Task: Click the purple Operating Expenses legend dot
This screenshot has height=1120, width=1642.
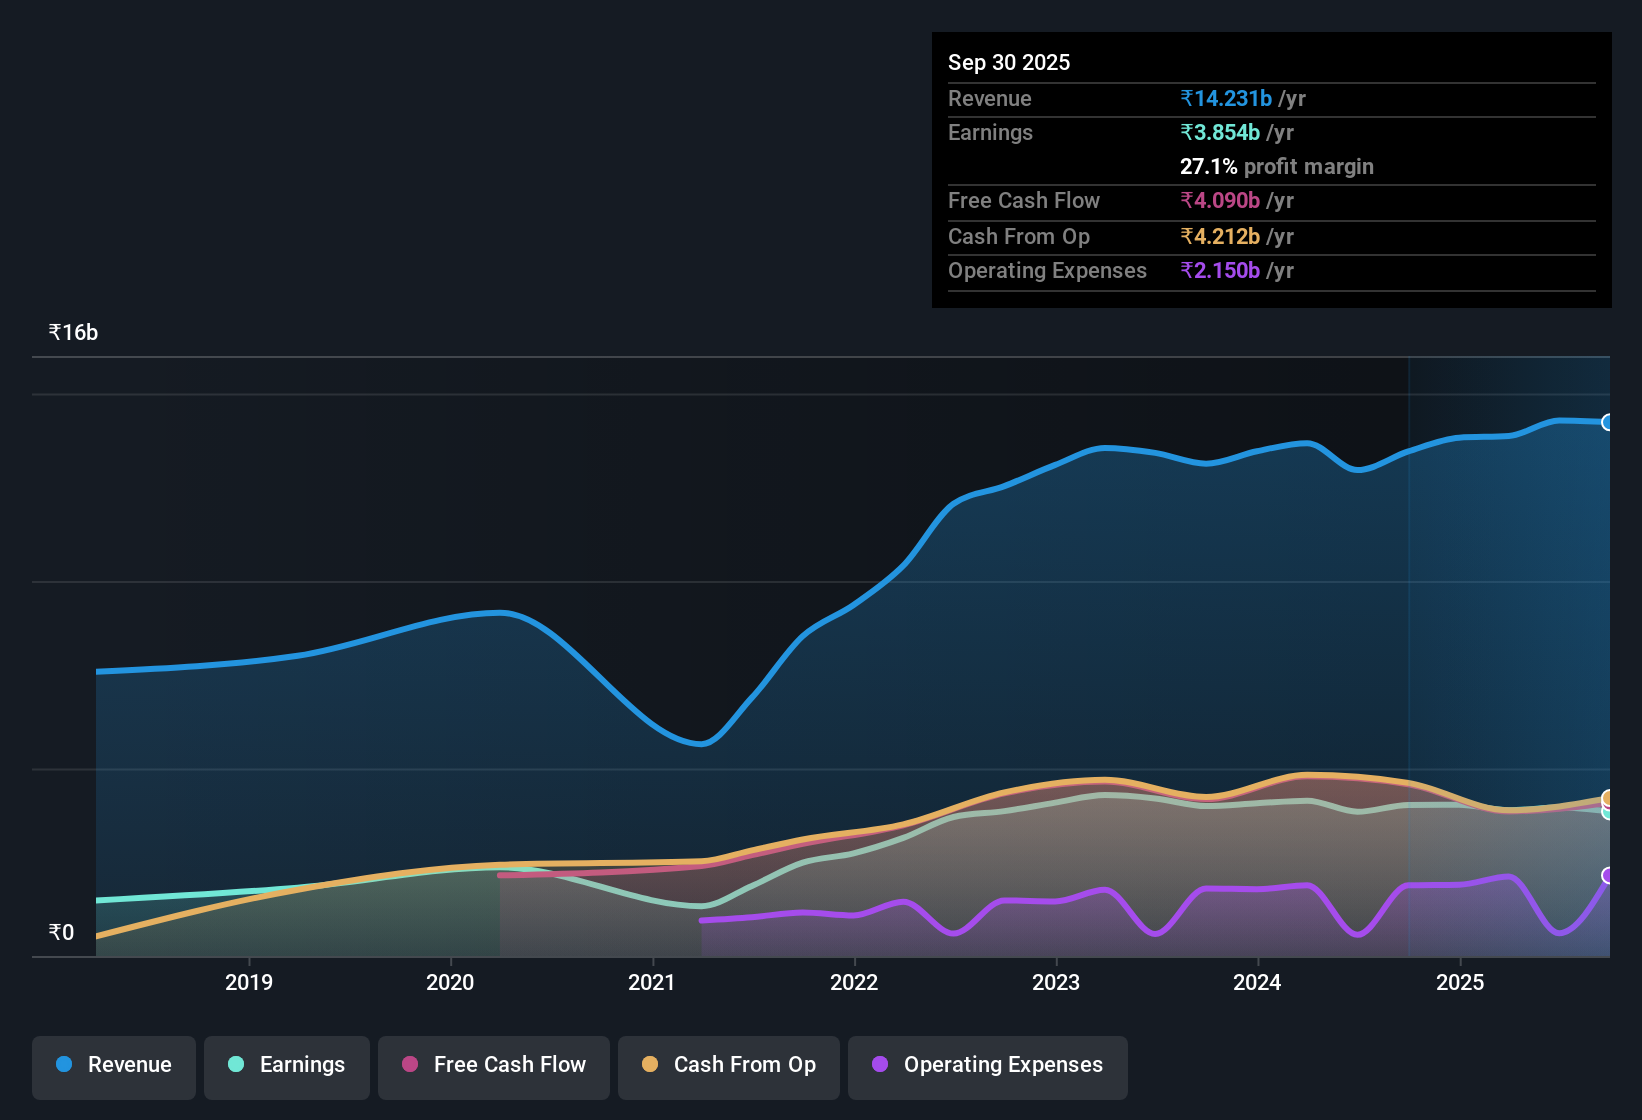Action: coord(879,1065)
